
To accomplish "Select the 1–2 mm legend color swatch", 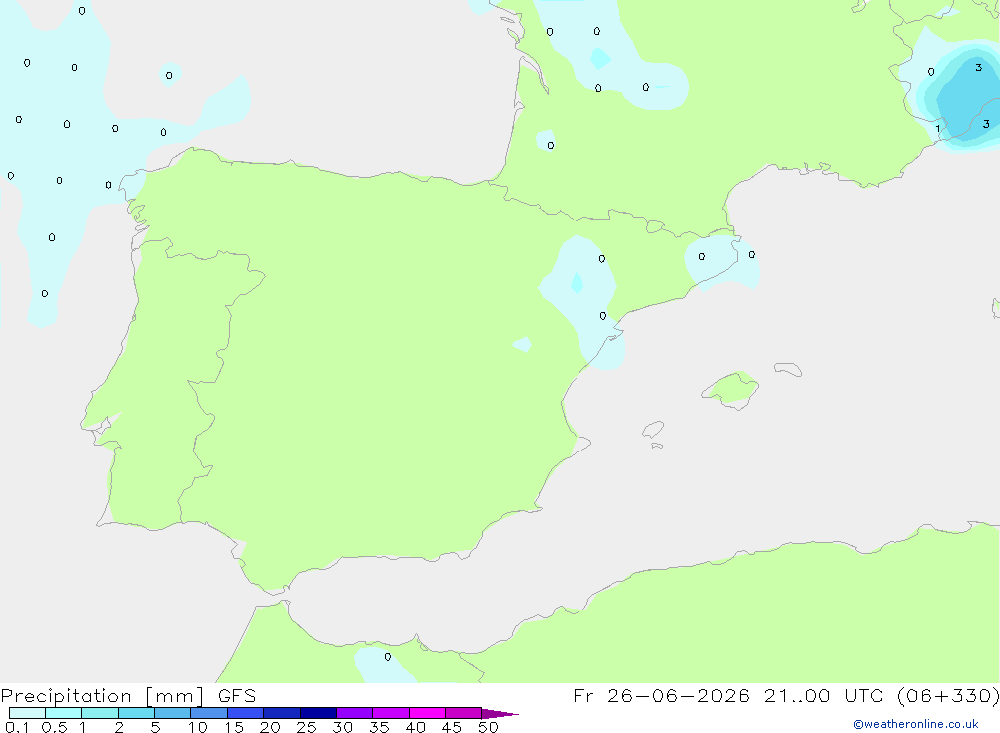I will [x=100, y=713].
